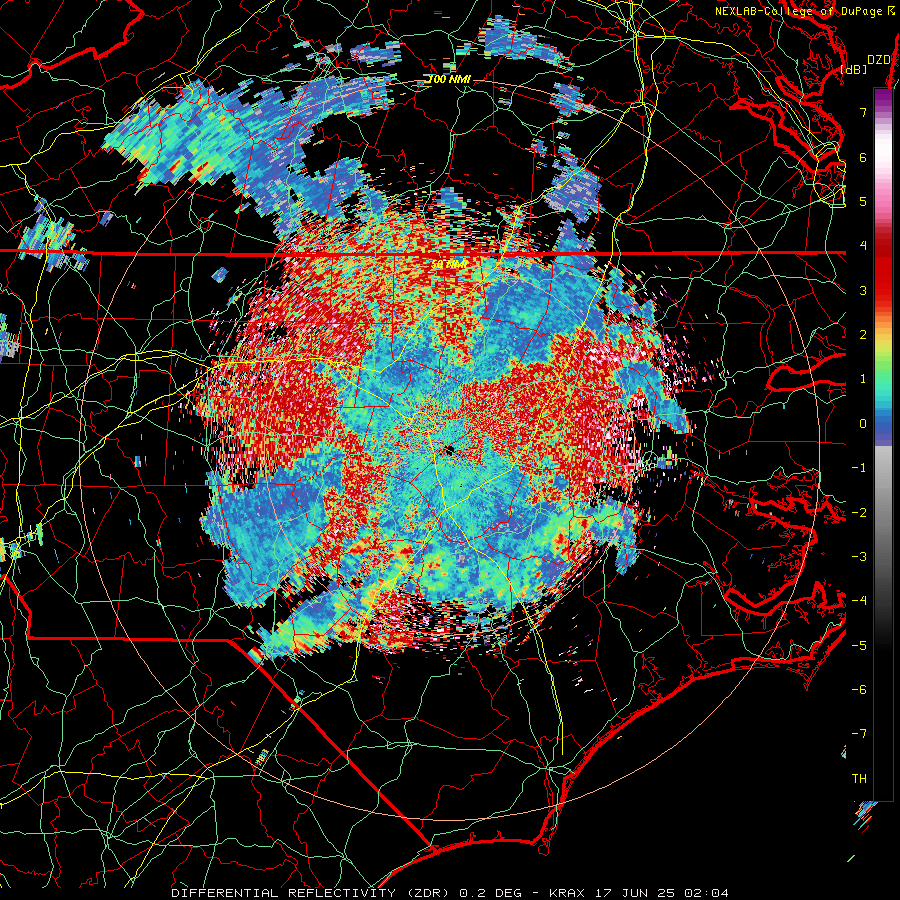Click the 100 NMI range ring label

coord(450,79)
